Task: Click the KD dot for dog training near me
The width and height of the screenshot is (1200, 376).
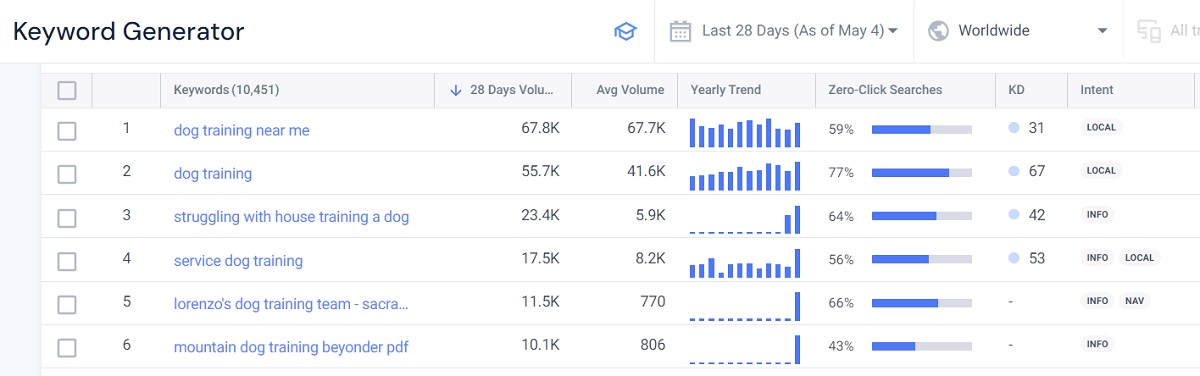Action: (x=1014, y=128)
